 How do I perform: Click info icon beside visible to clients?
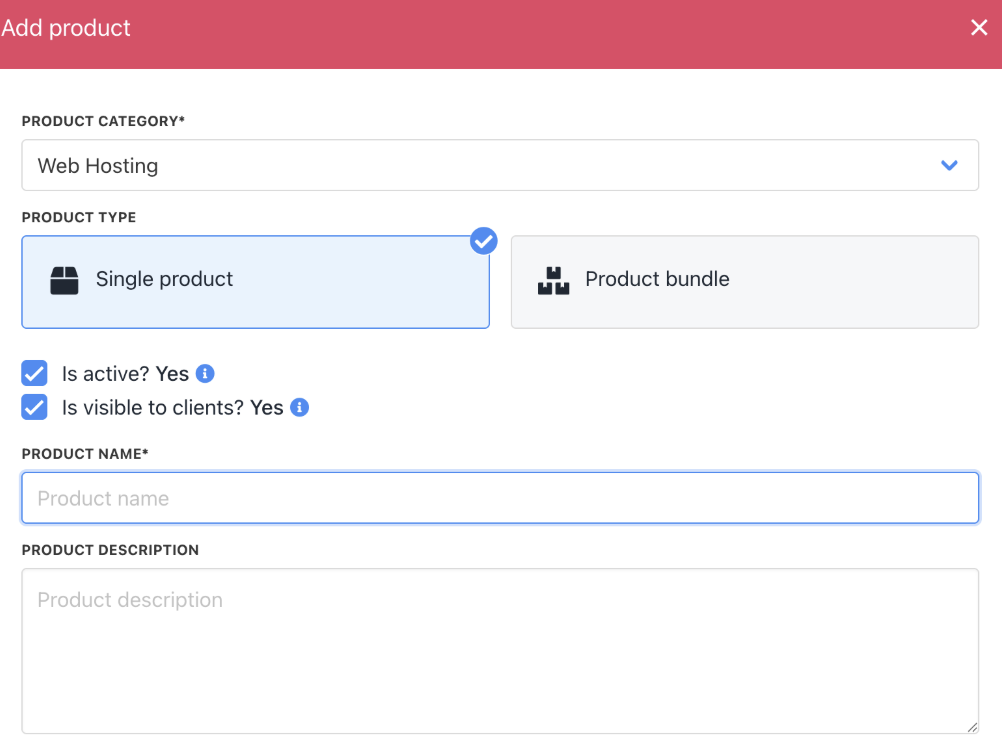(x=299, y=408)
